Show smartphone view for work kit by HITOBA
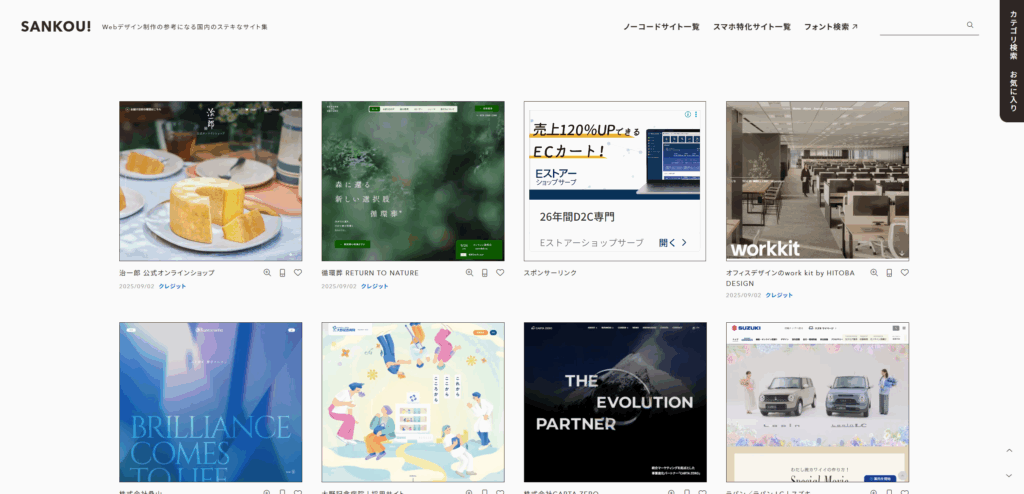This screenshot has height=494, width=1024. coord(889,272)
